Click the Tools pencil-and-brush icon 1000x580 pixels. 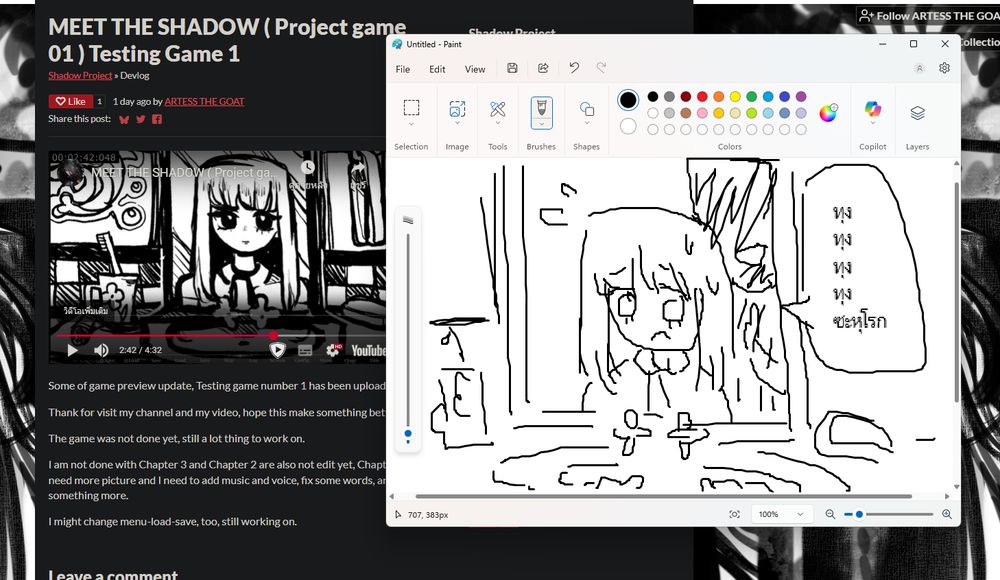click(x=497, y=108)
